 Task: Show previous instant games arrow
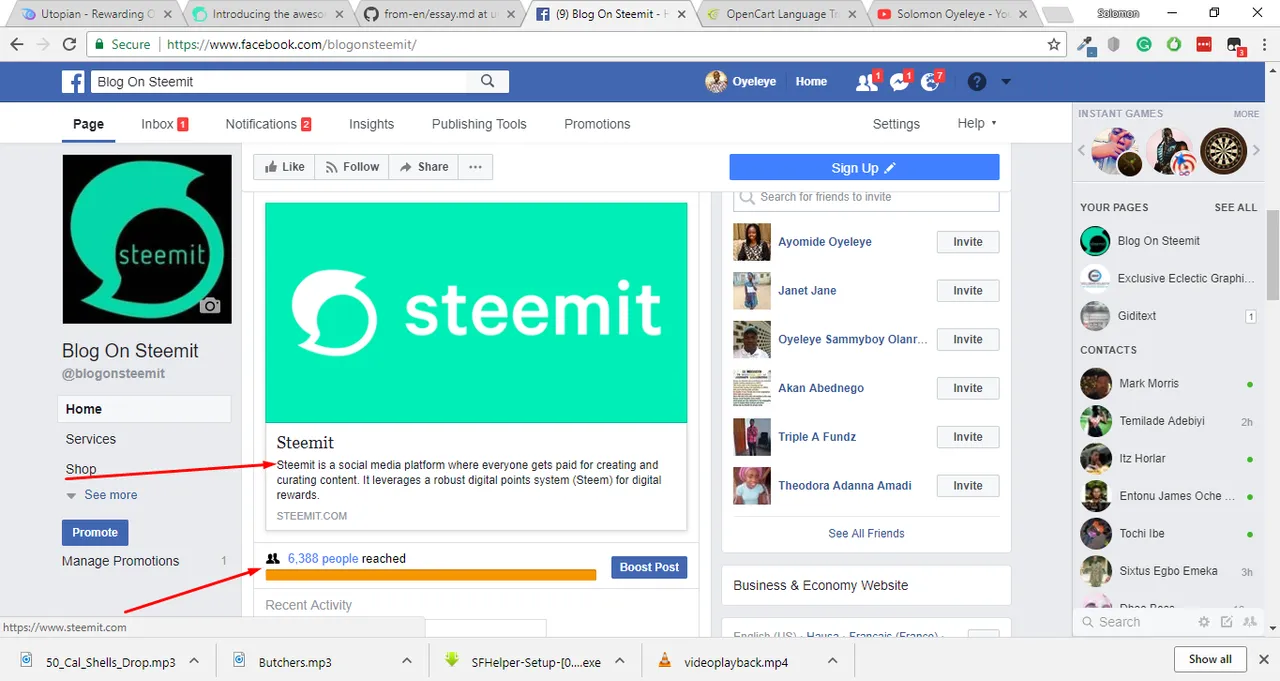click(x=1081, y=151)
